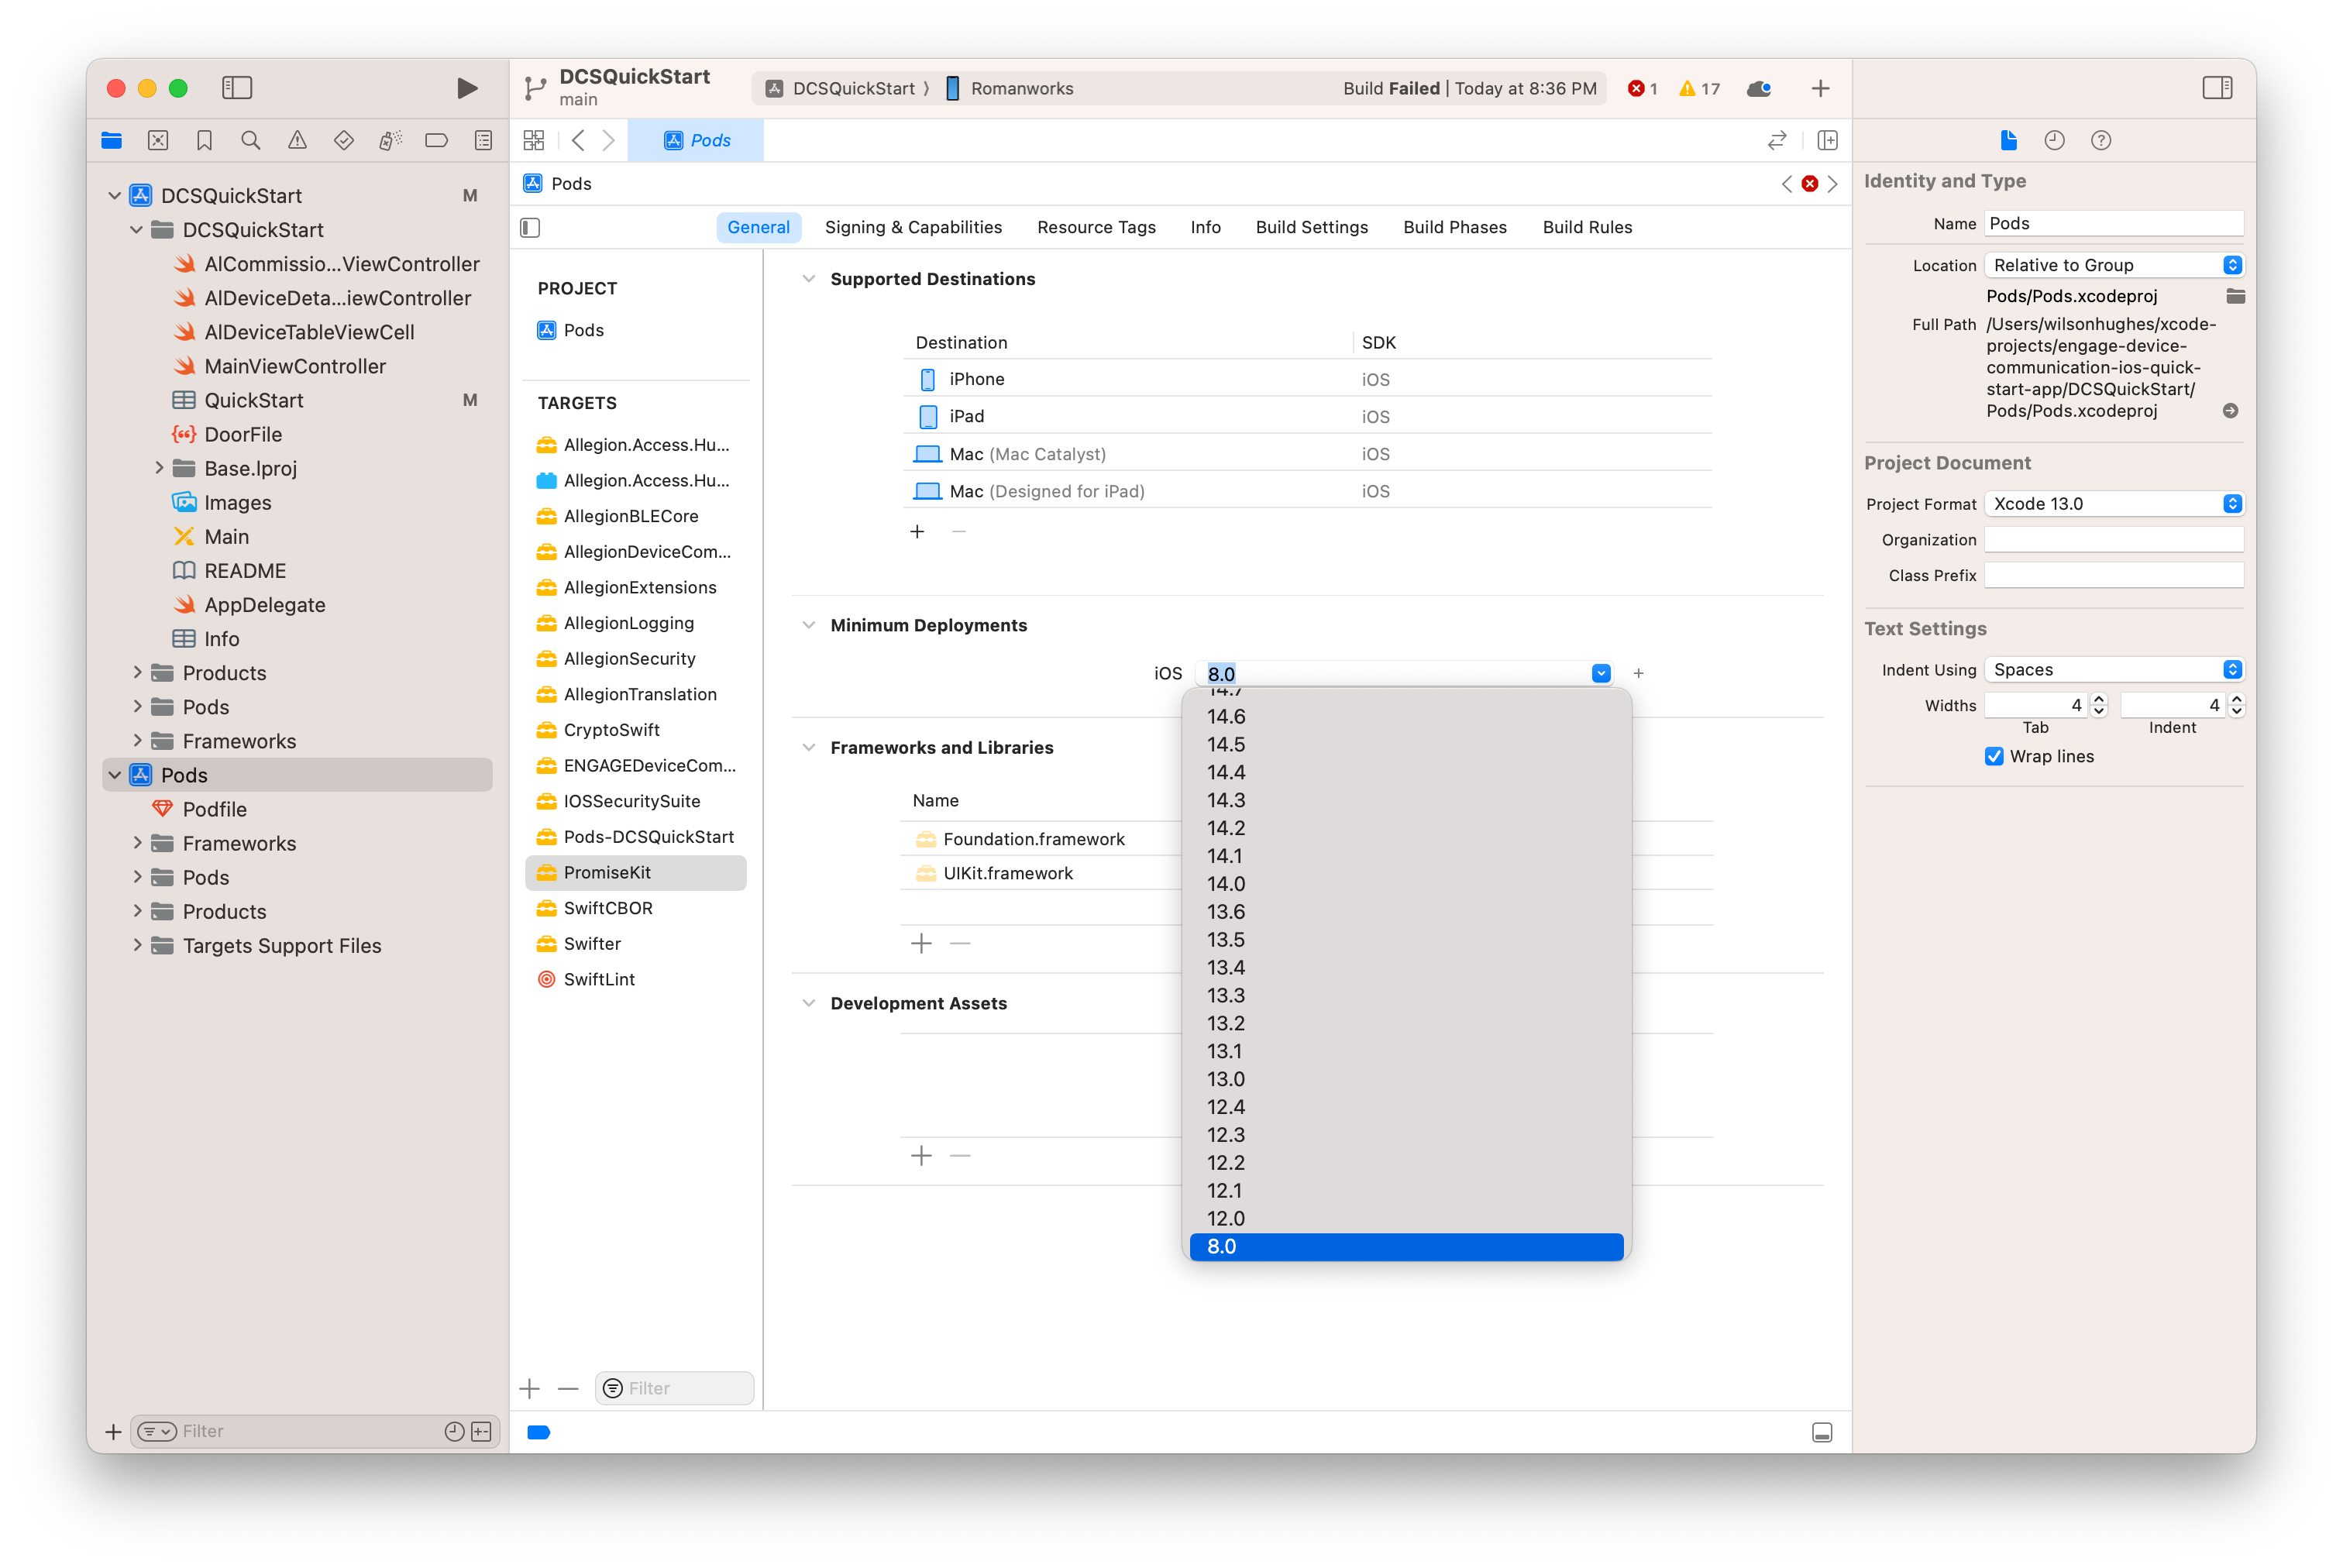Select the General tab
The height and width of the screenshot is (1568, 2343).
tap(758, 227)
